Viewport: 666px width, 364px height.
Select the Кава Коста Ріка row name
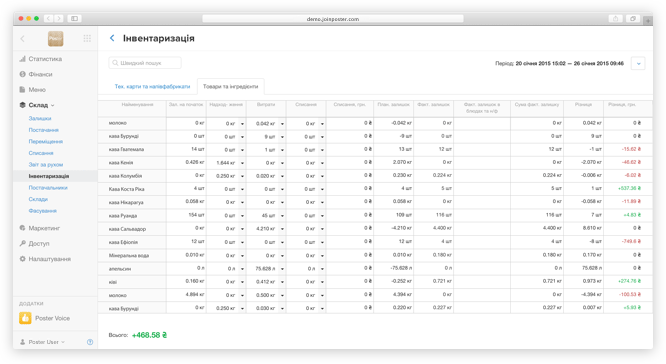click(x=127, y=189)
